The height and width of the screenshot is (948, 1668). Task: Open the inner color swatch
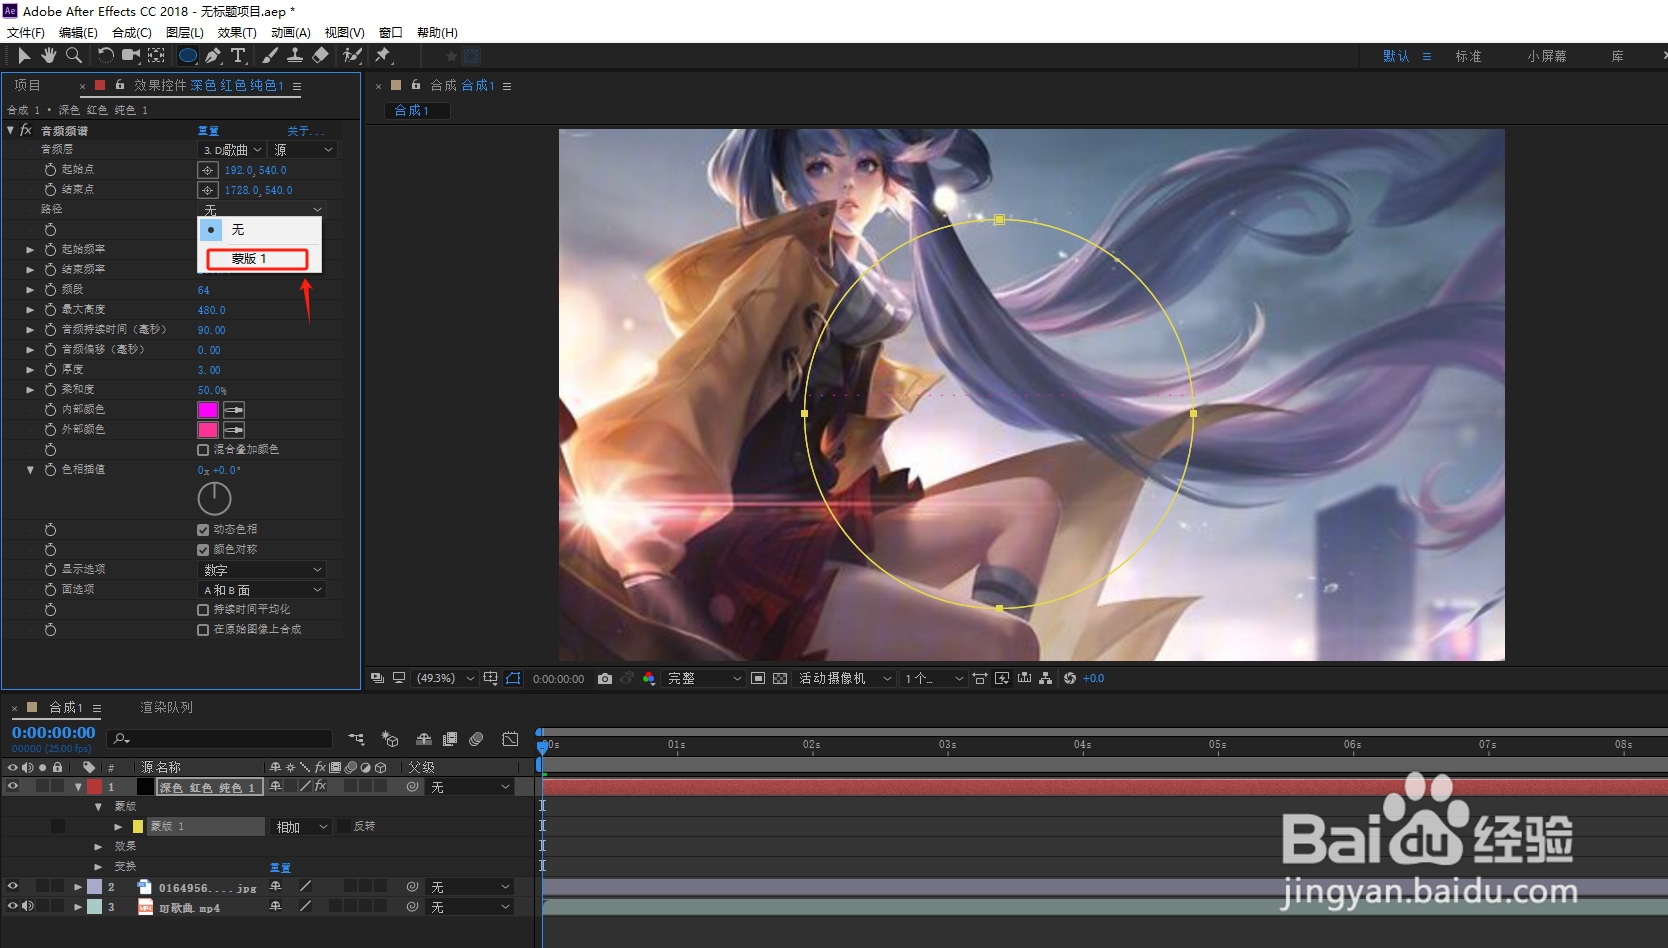point(208,410)
